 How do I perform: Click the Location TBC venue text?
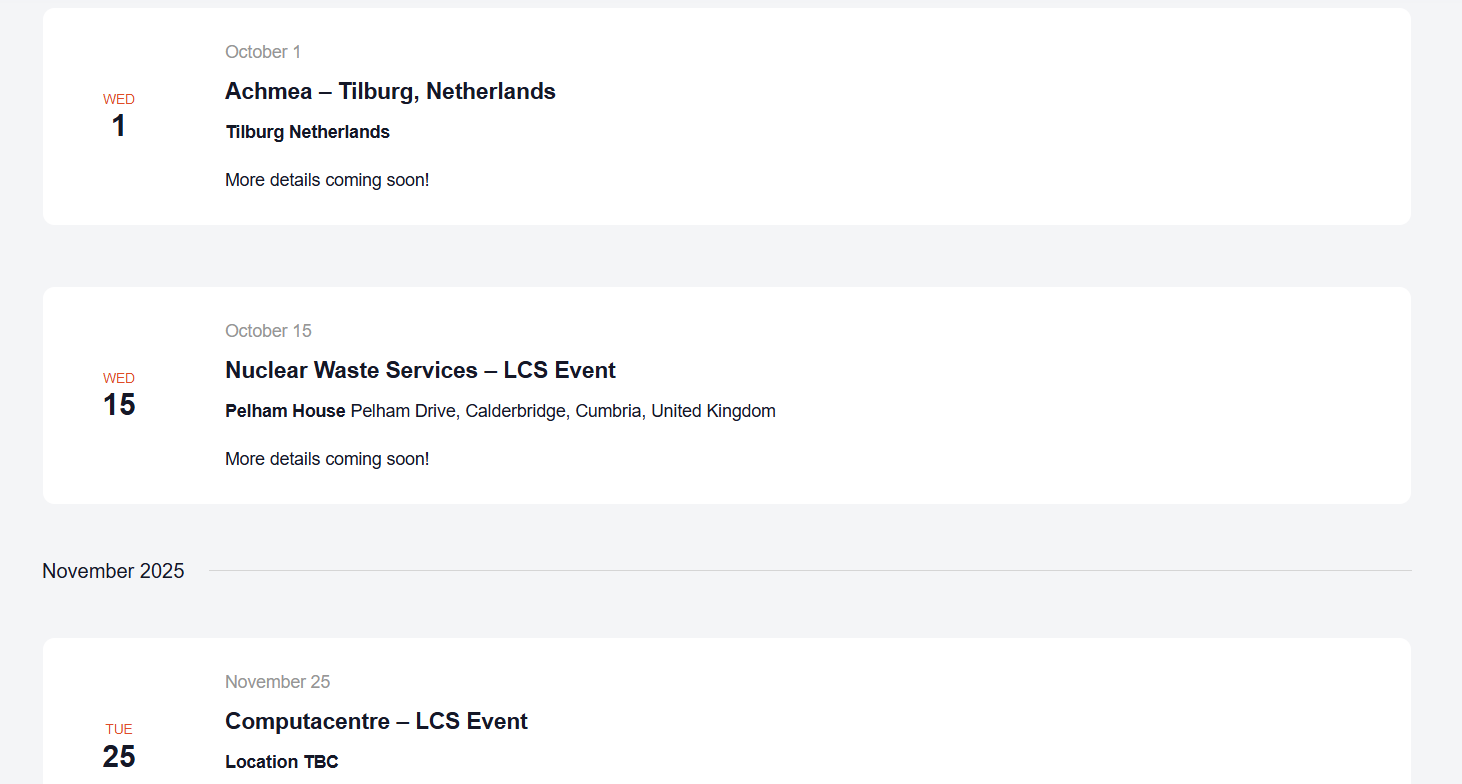tap(282, 762)
